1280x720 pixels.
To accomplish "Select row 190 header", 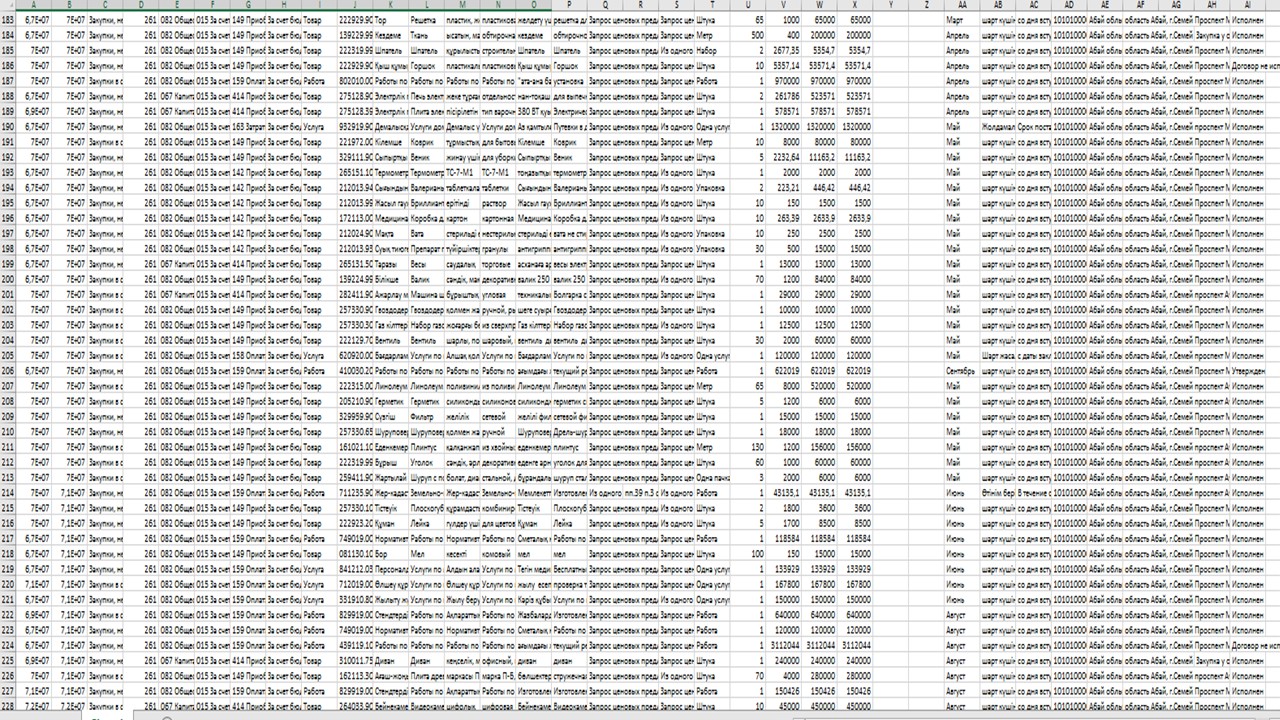I will click(x=9, y=126).
